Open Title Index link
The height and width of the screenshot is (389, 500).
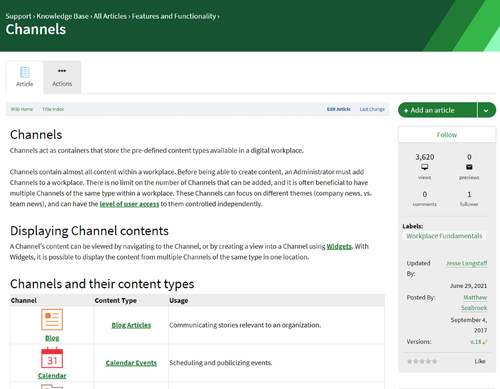[x=53, y=109]
